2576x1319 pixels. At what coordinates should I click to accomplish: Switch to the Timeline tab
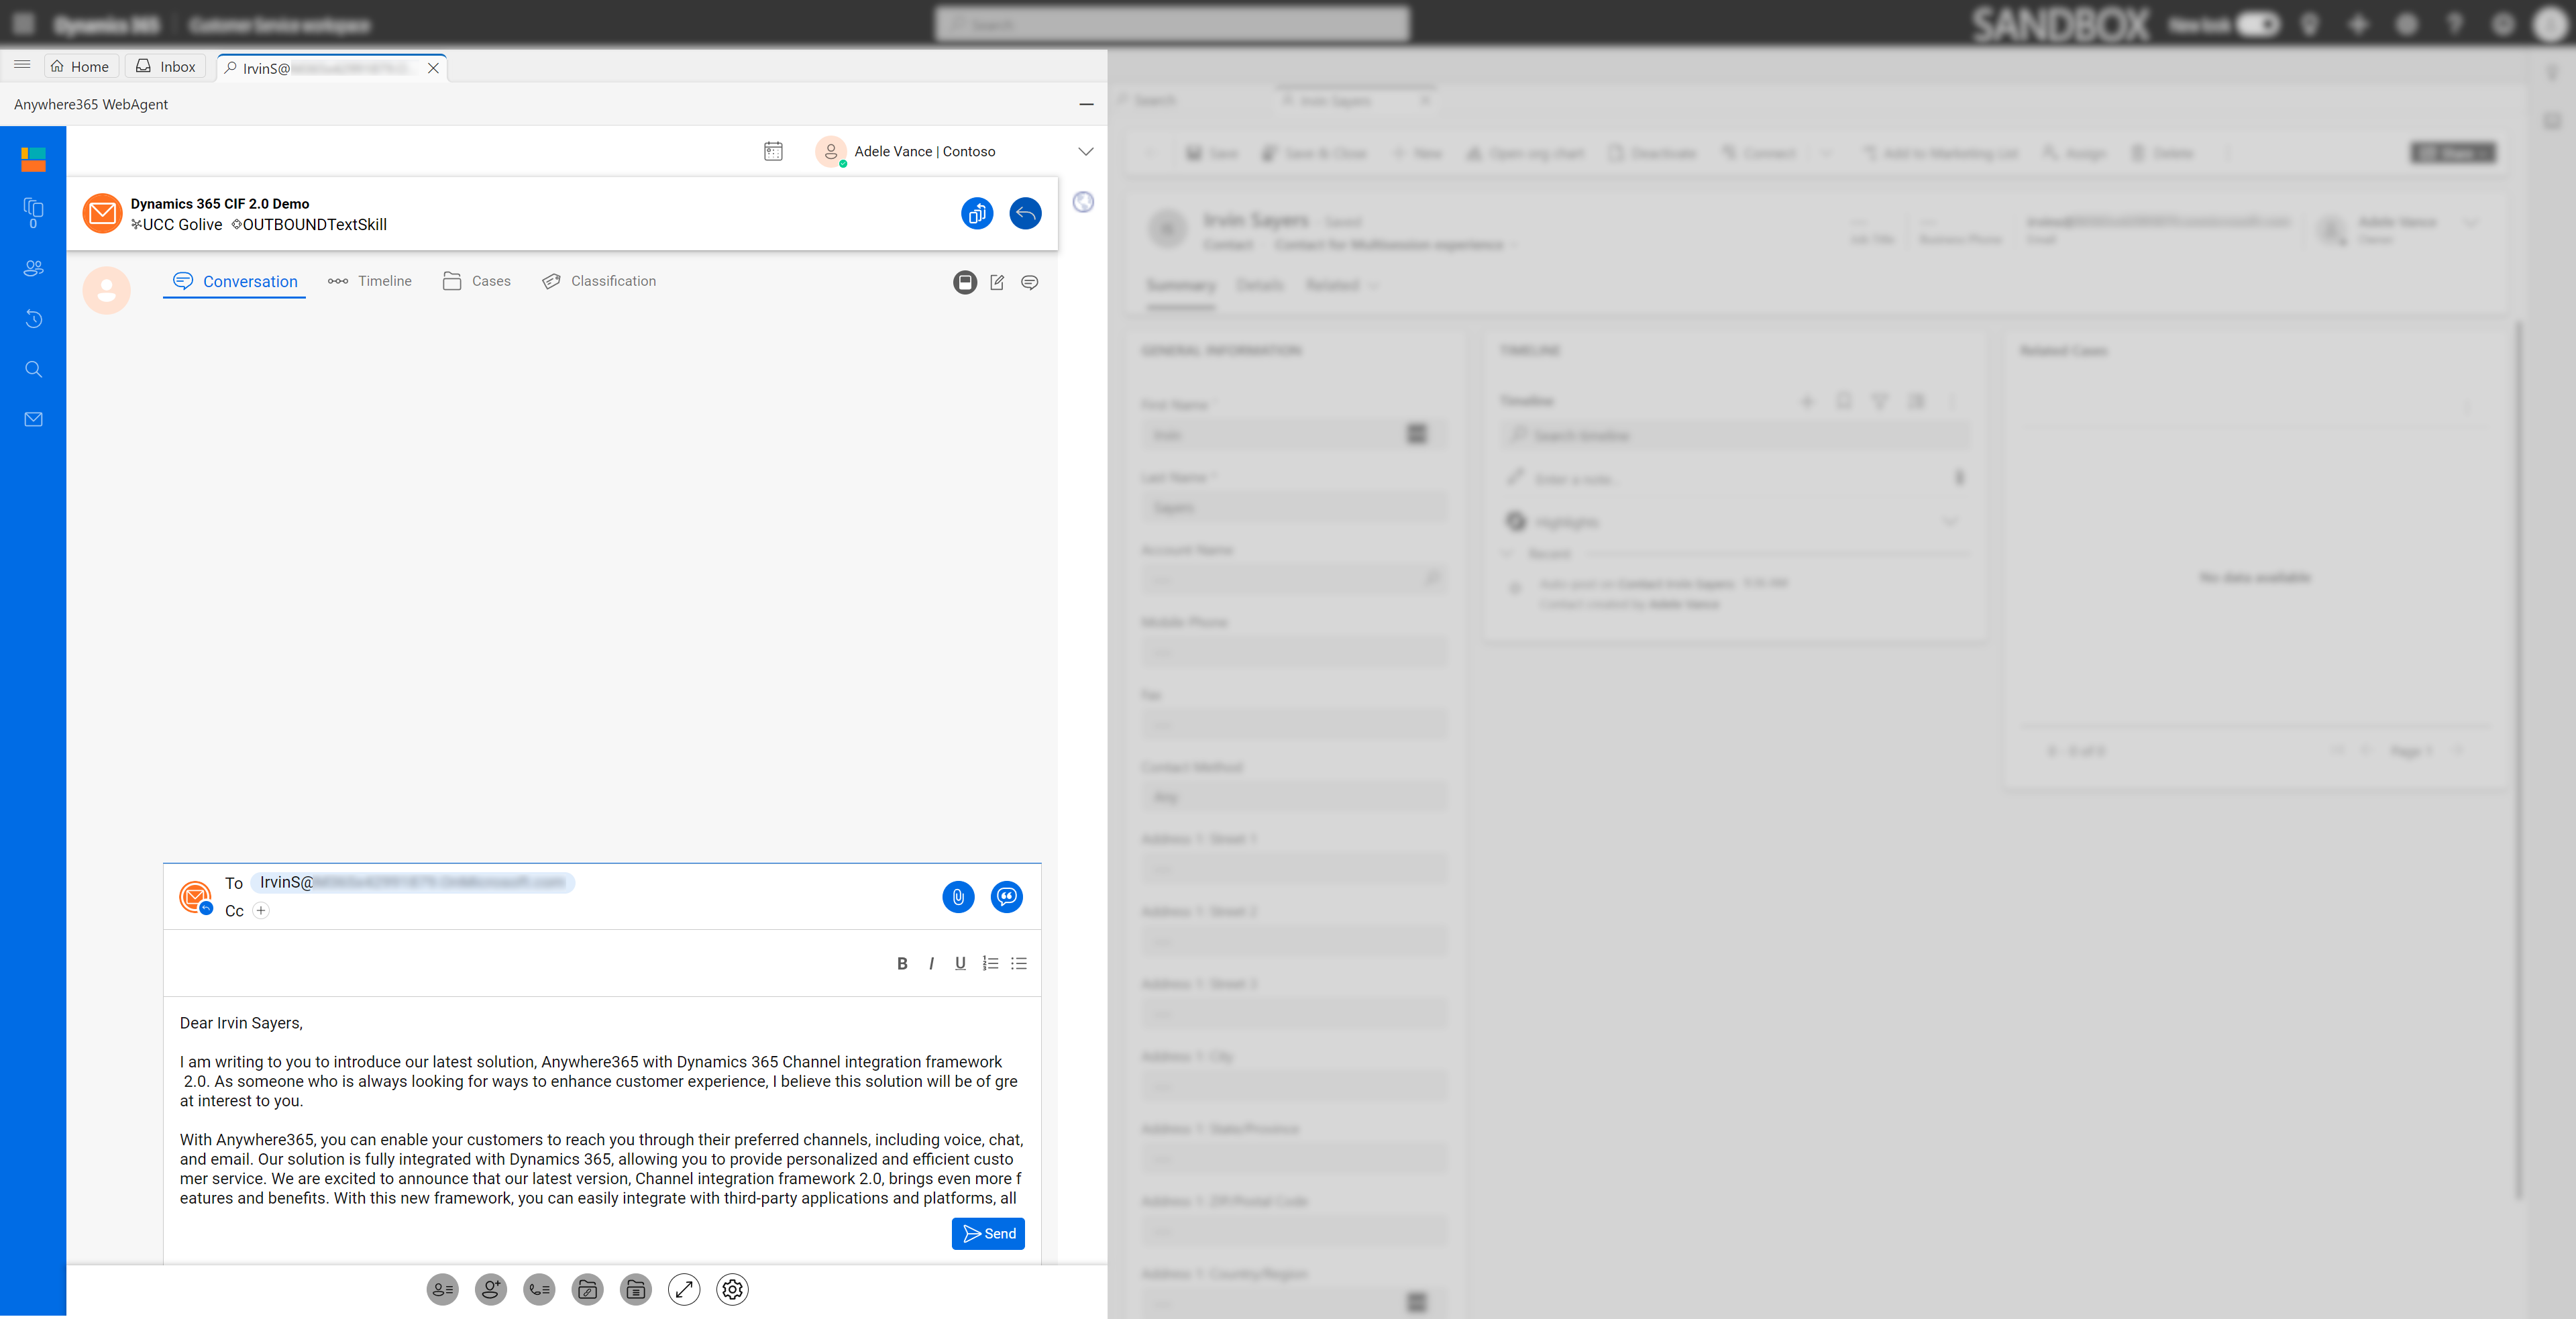tap(370, 281)
